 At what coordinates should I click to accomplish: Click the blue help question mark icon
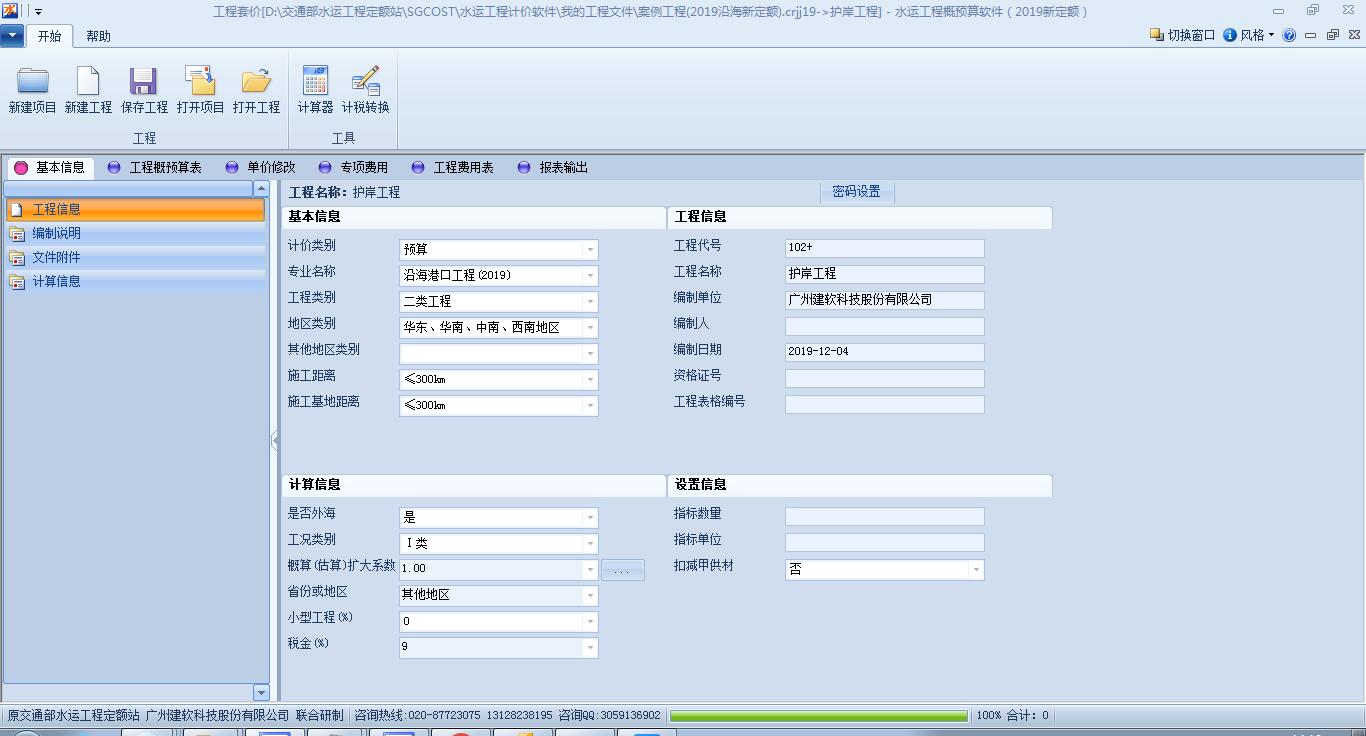click(x=1289, y=35)
